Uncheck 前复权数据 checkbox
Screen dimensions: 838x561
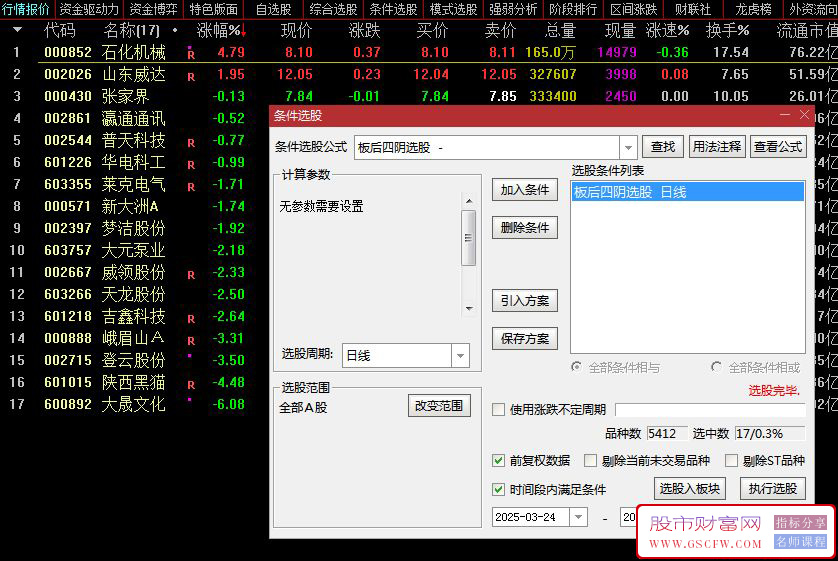(498, 461)
